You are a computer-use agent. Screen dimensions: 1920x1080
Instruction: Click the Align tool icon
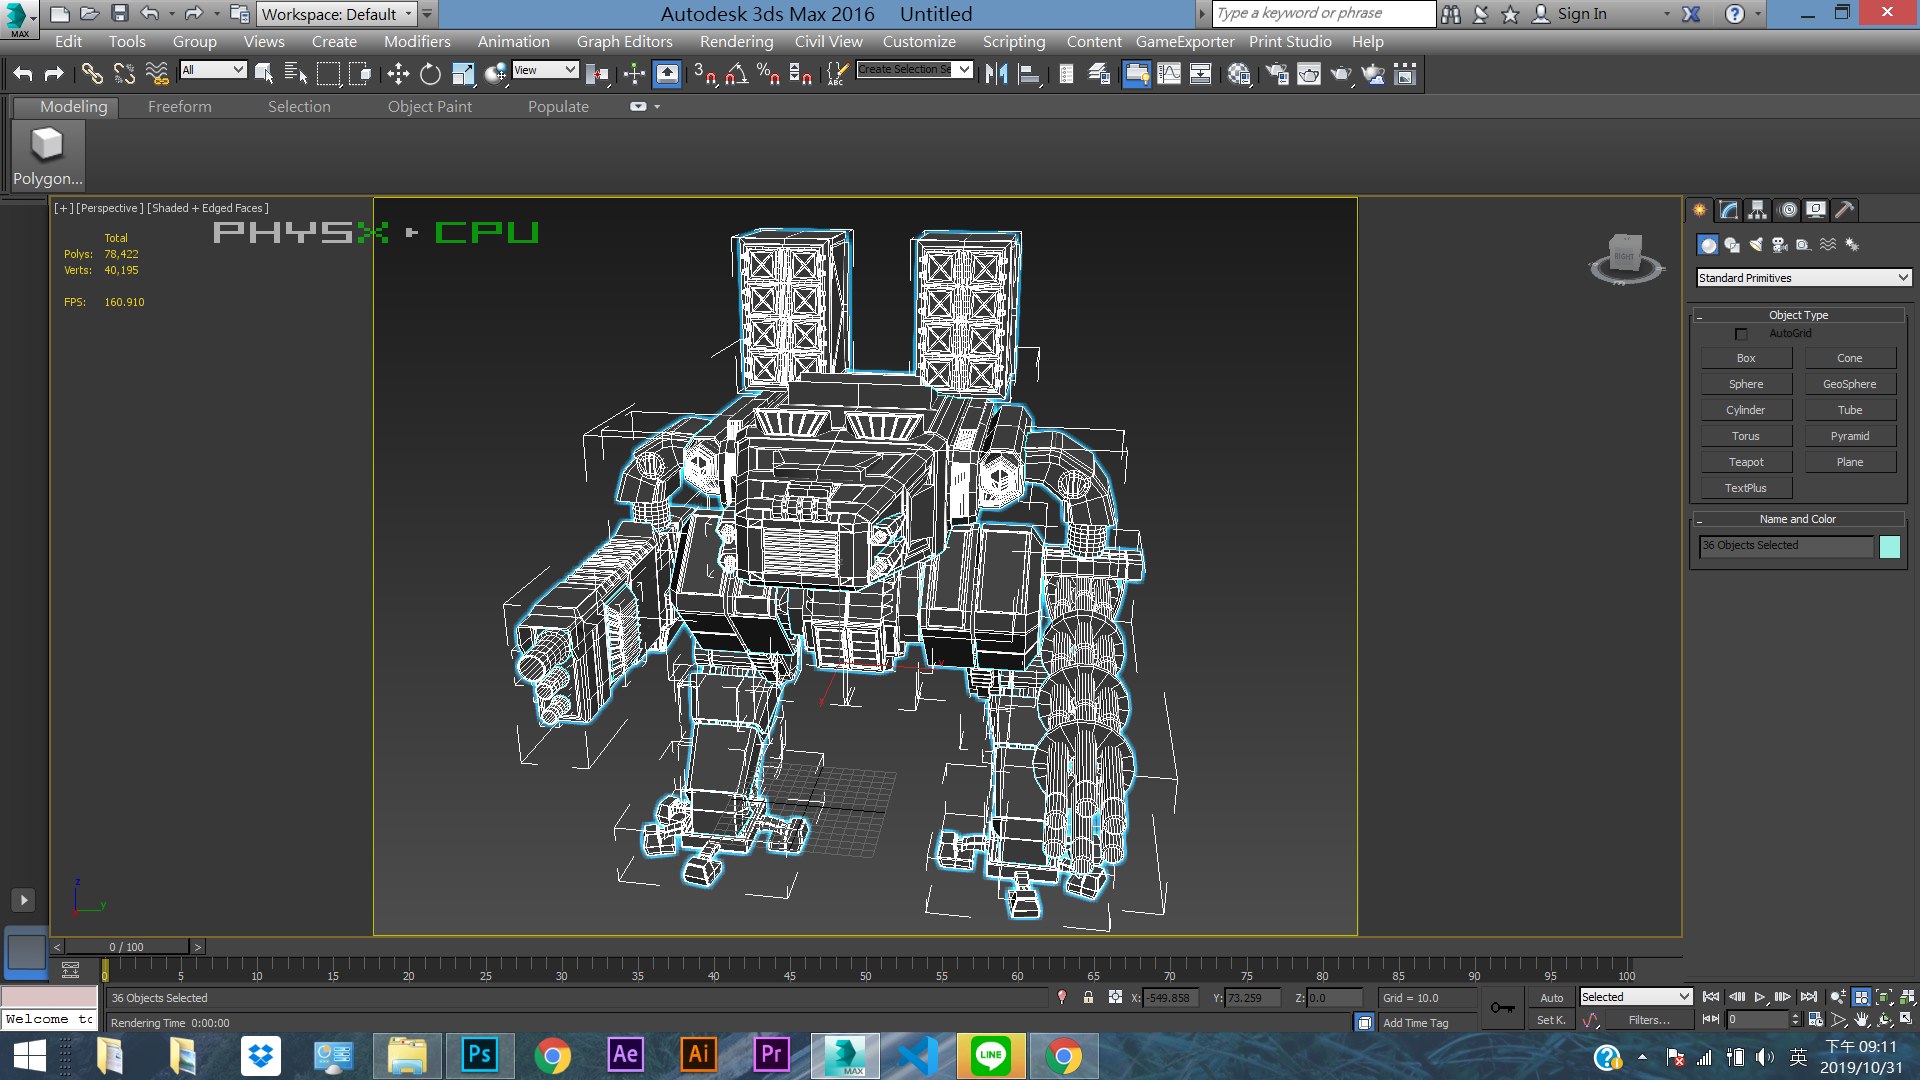click(1029, 73)
